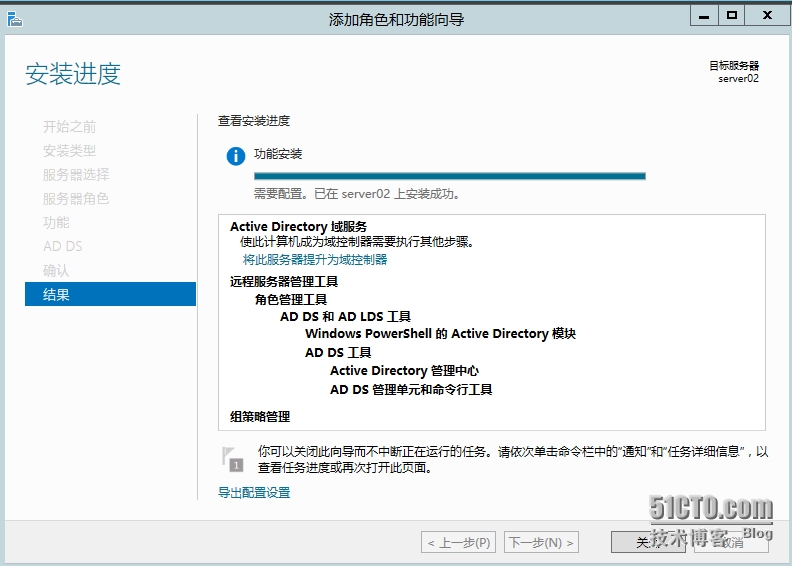Image resolution: width=792 pixels, height=566 pixels.
Task: Close the wizard with the X button
Action: [x=767, y=16]
